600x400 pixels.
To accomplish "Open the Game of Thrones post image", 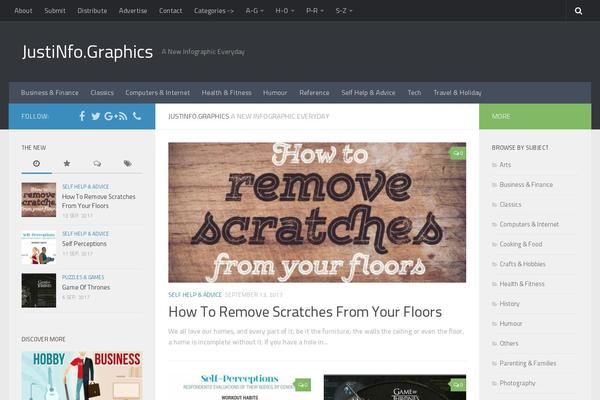I will pos(395,387).
